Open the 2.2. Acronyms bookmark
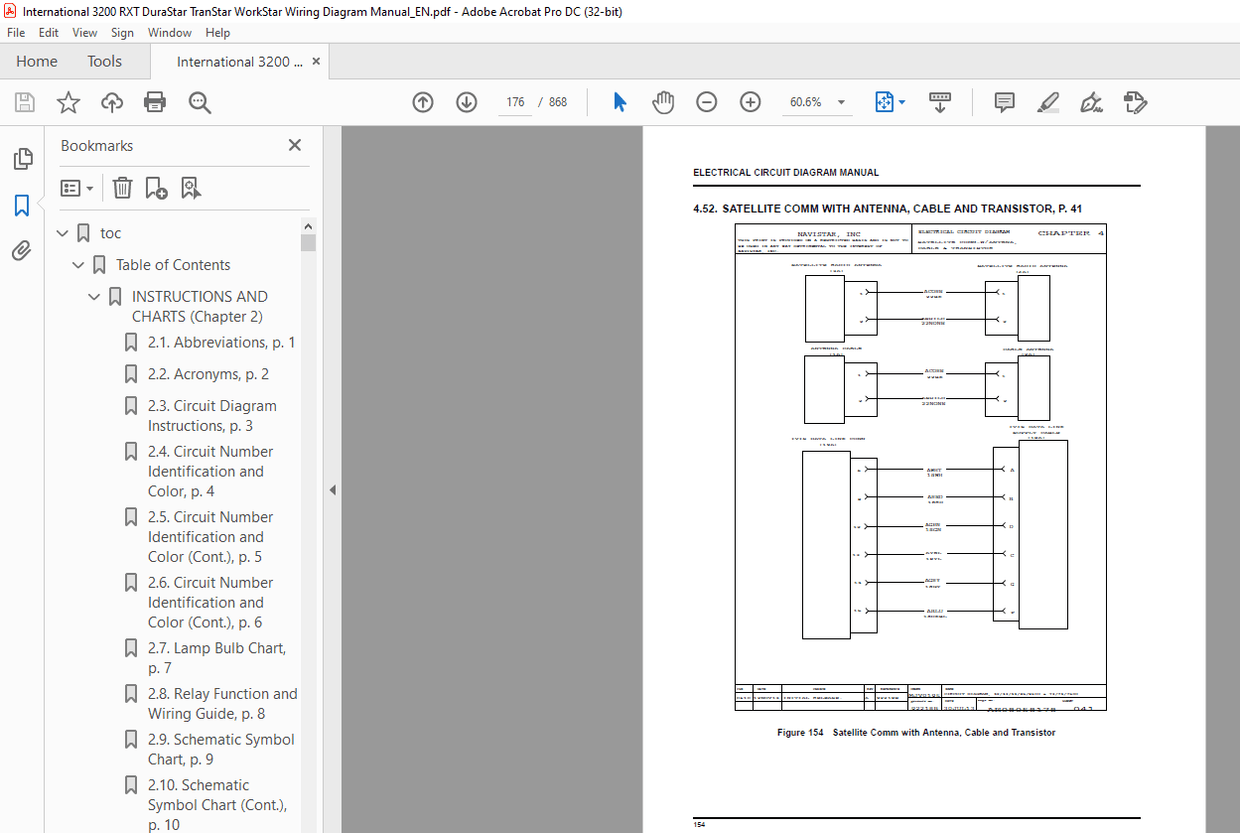 tap(208, 374)
